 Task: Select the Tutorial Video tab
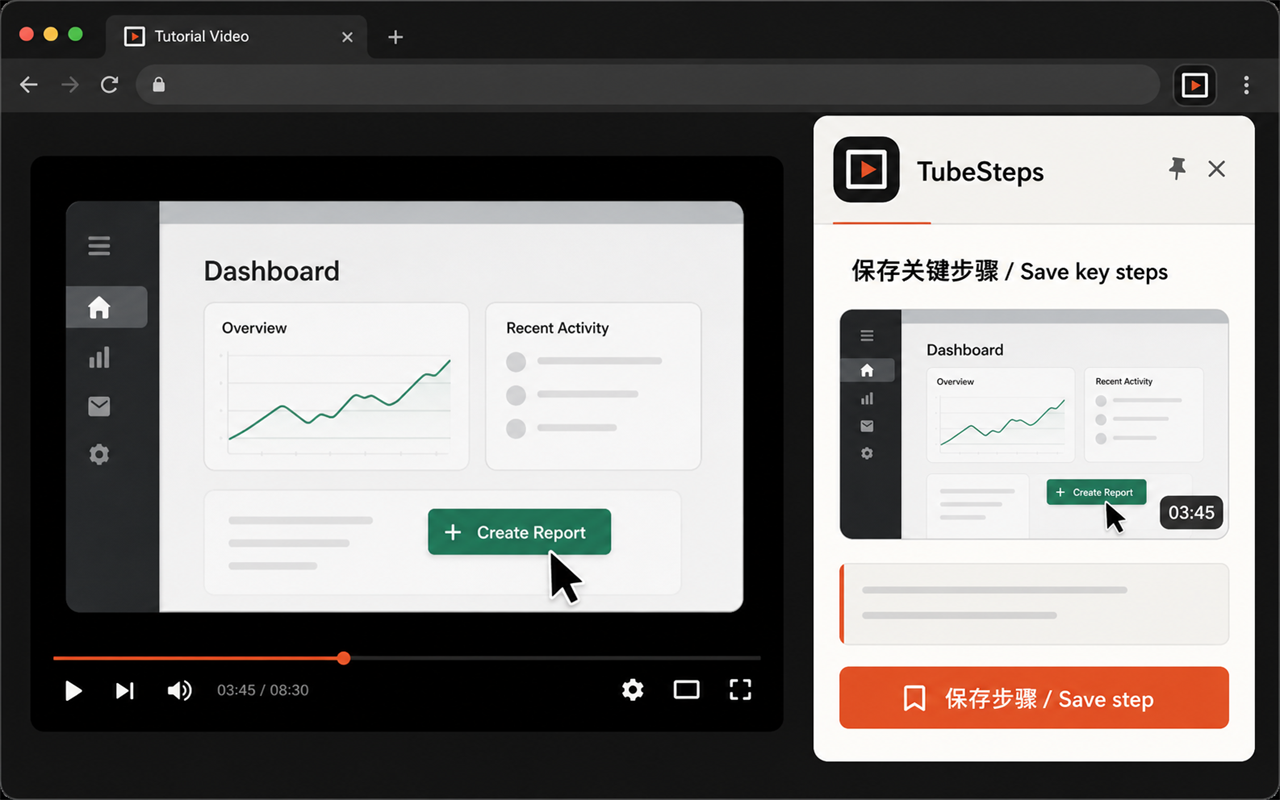pos(236,36)
